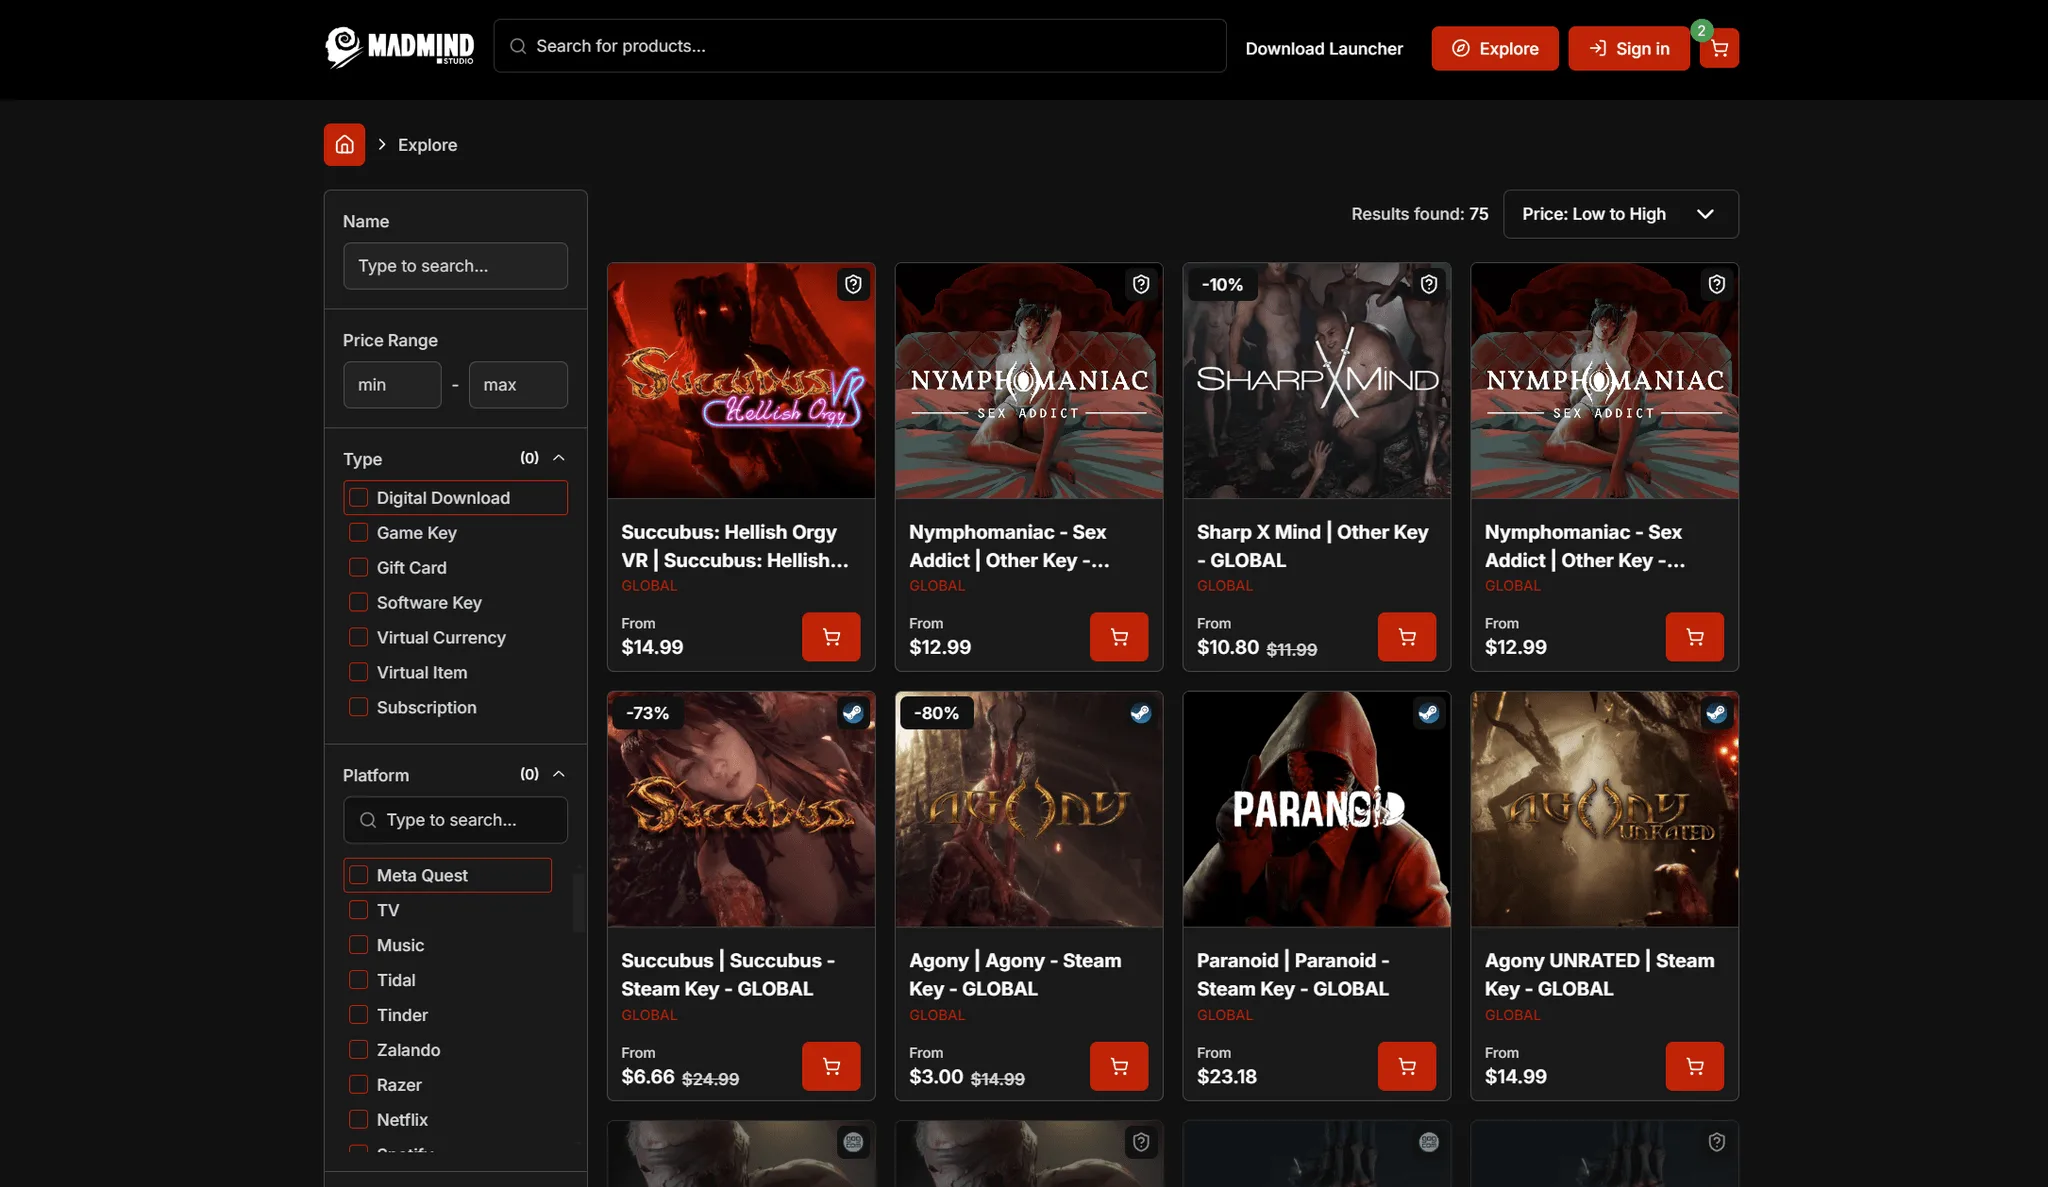Tick the Netflix platform checkbox
The image size is (2048, 1187).
click(358, 1120)
